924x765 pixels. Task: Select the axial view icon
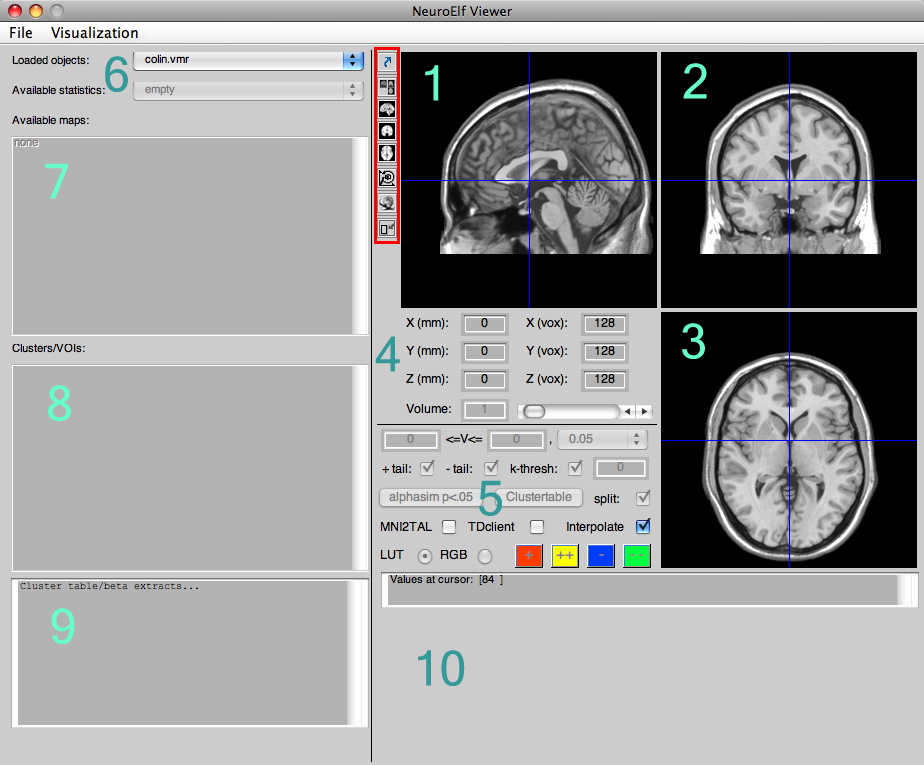387,154
